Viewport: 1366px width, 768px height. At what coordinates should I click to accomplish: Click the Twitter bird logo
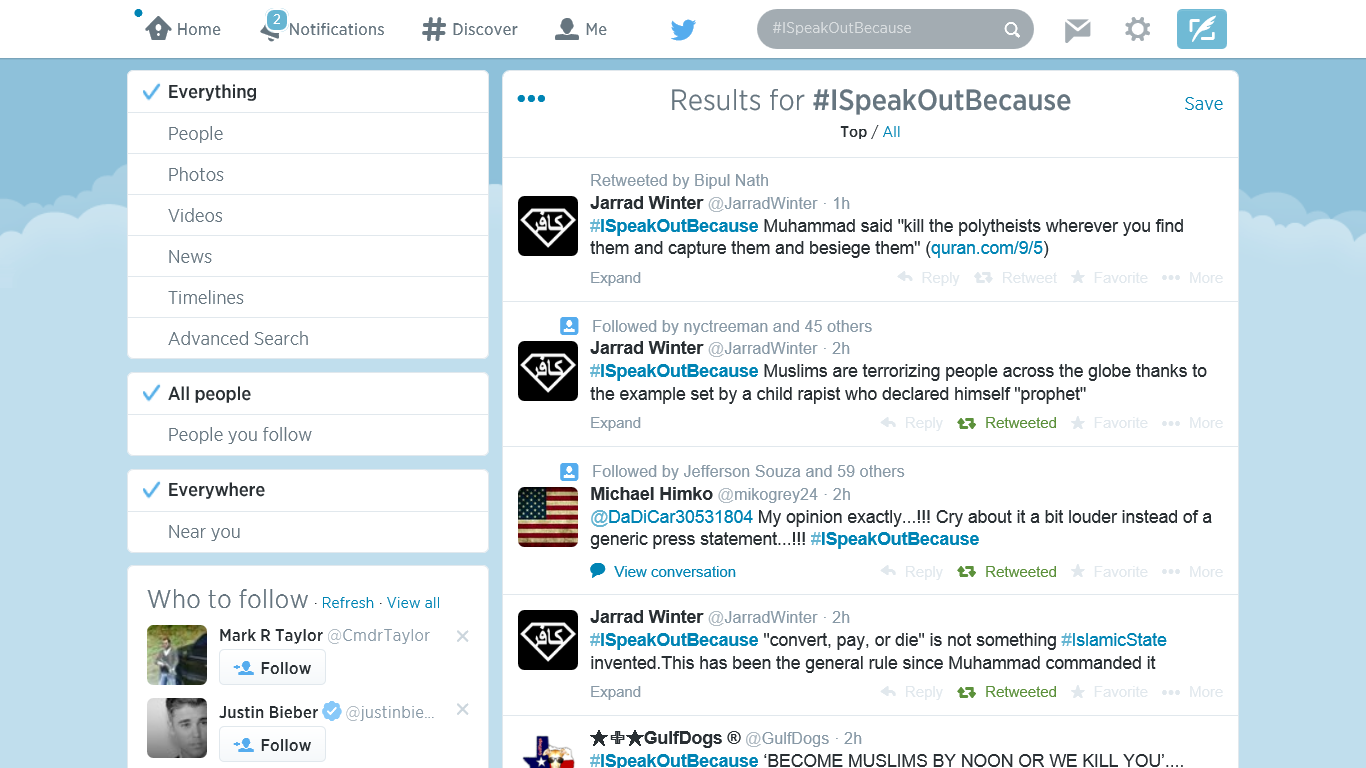[683, 30]
